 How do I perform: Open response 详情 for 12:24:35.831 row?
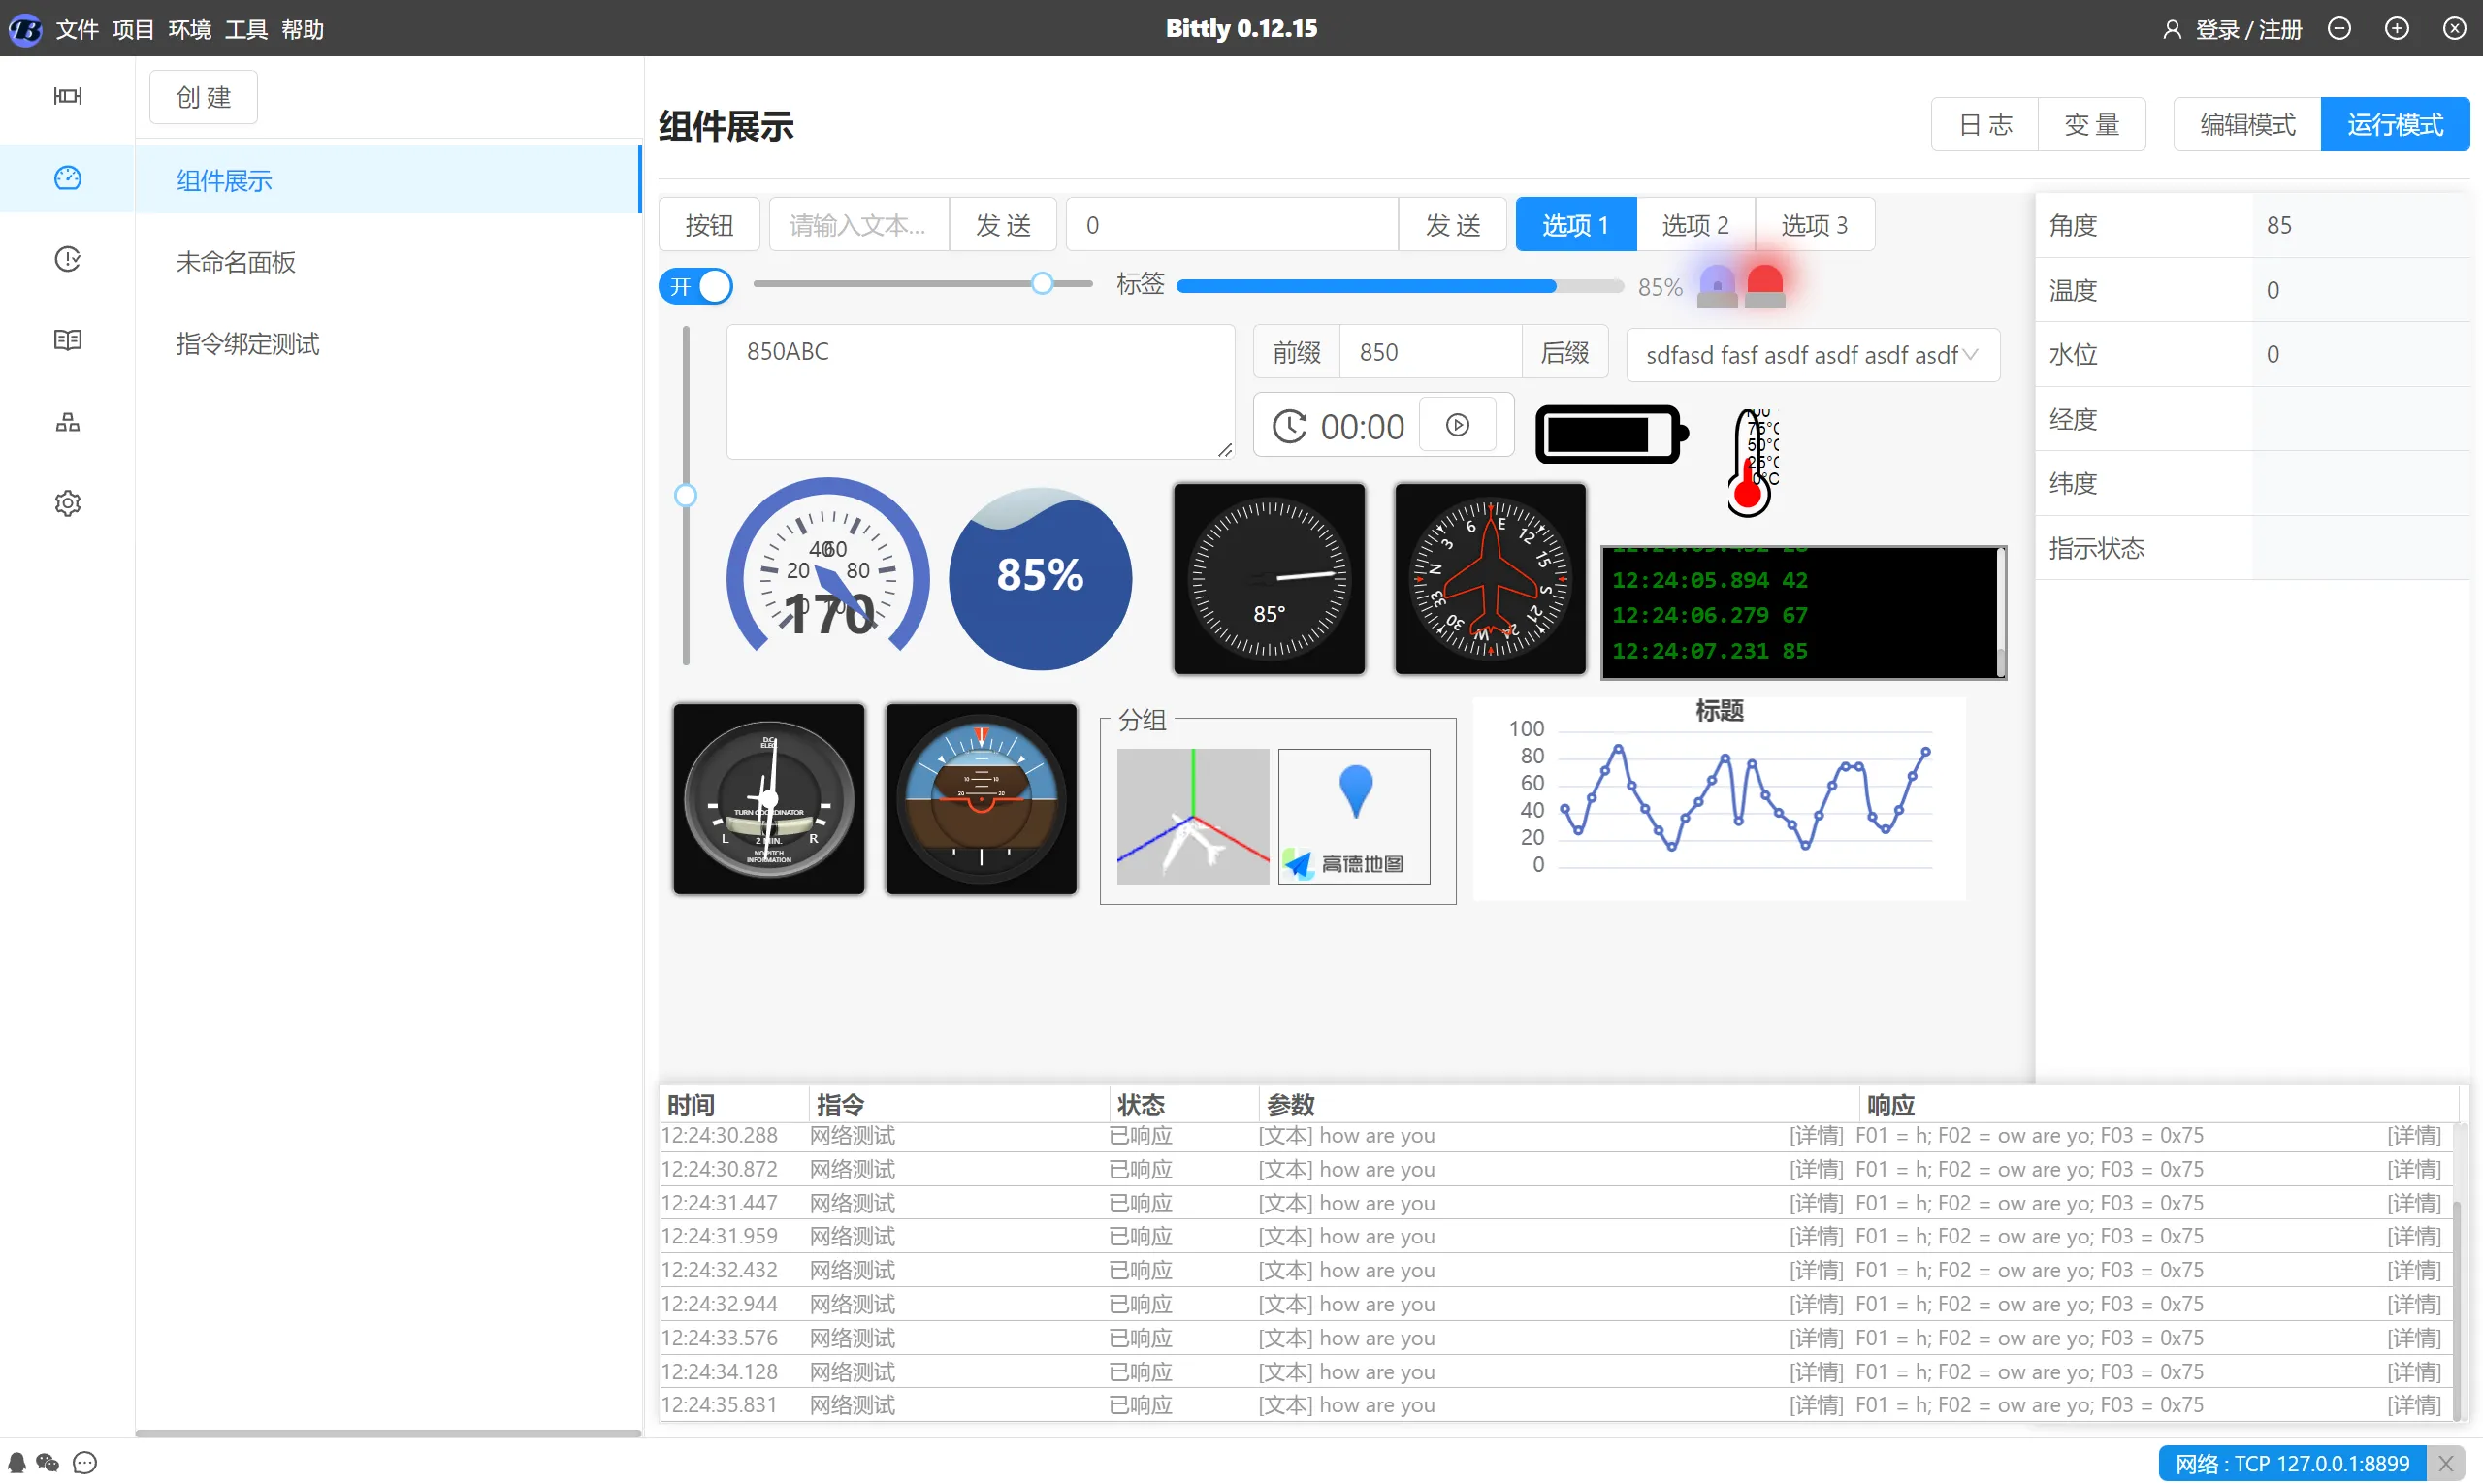(2413, 1404)
